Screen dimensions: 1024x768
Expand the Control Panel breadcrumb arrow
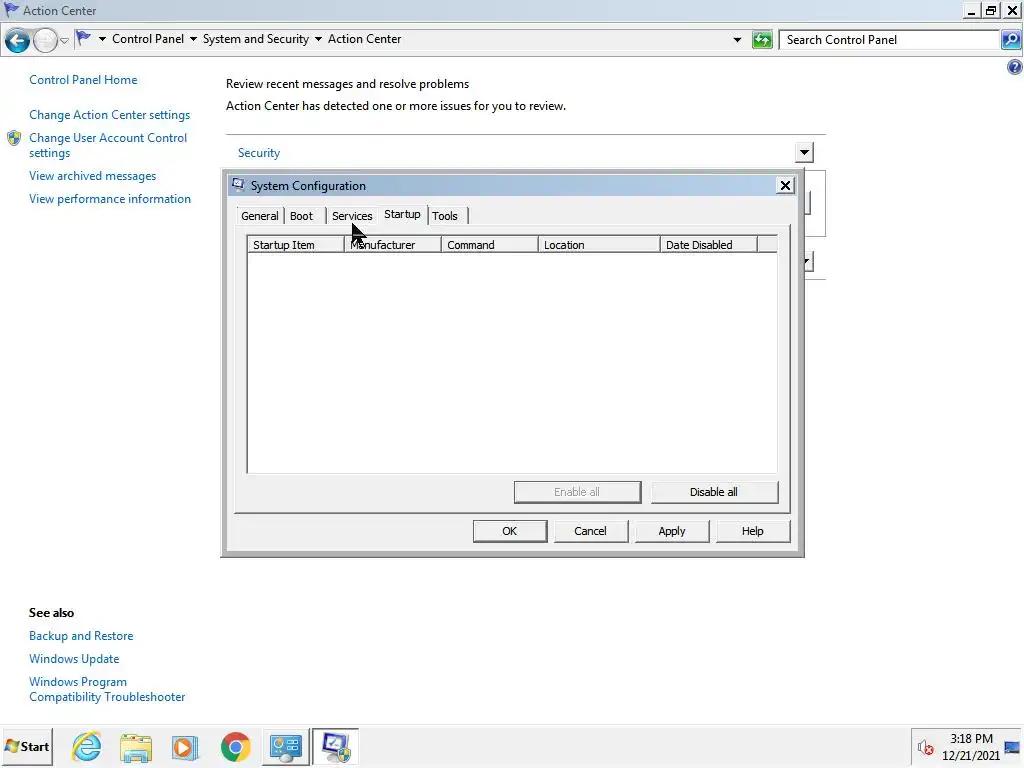193,39
